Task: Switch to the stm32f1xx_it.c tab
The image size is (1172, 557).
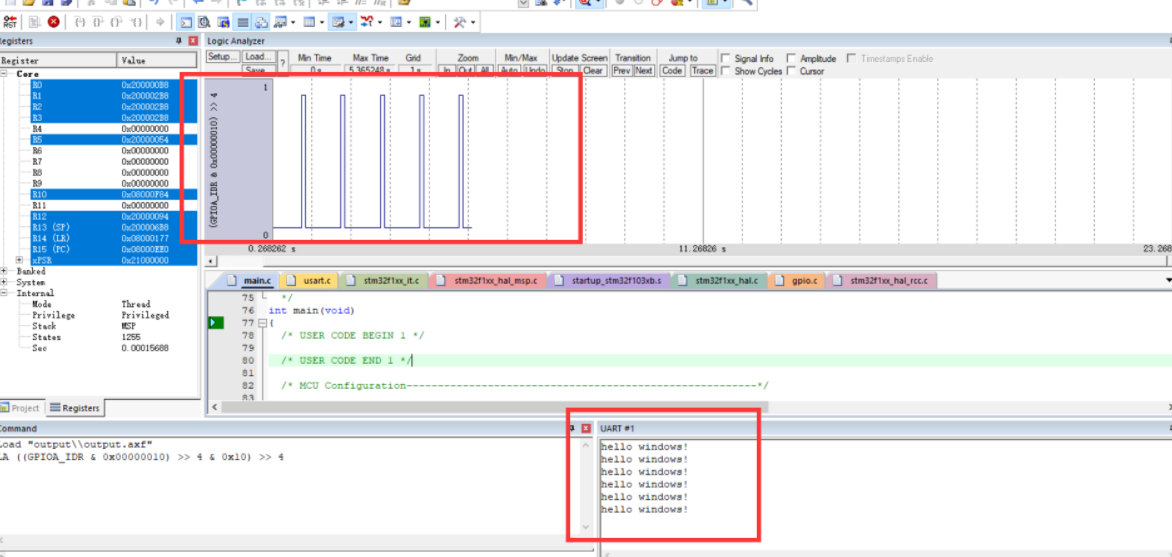Action: 384,281
